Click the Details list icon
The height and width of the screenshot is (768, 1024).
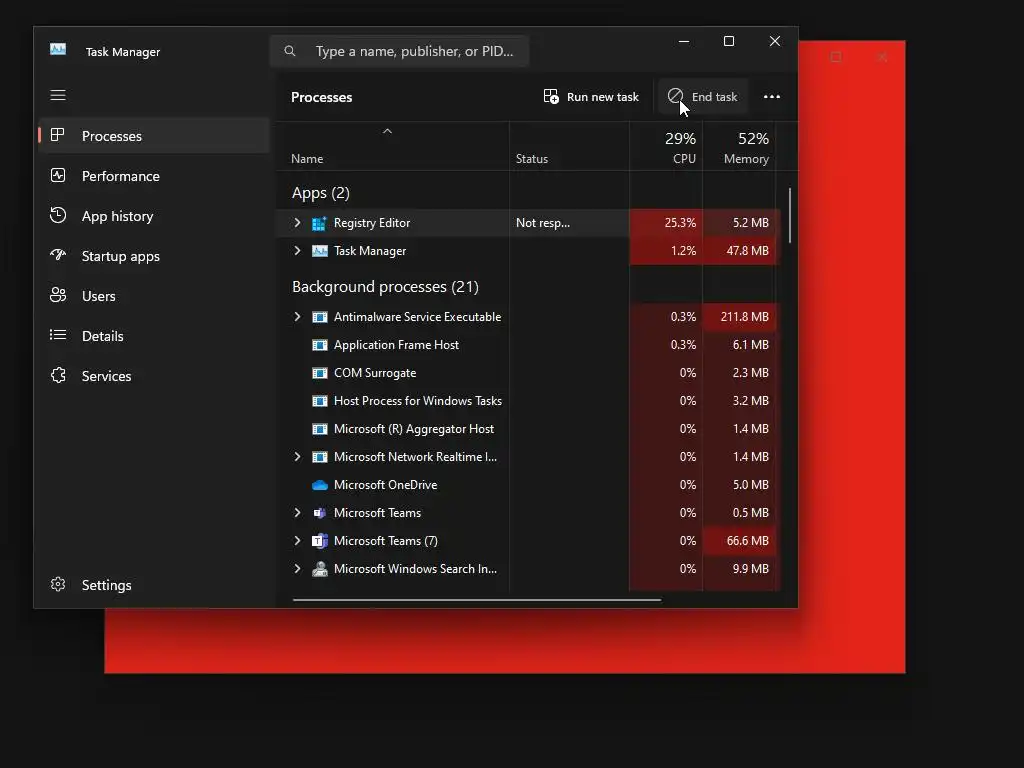[58, 335]
